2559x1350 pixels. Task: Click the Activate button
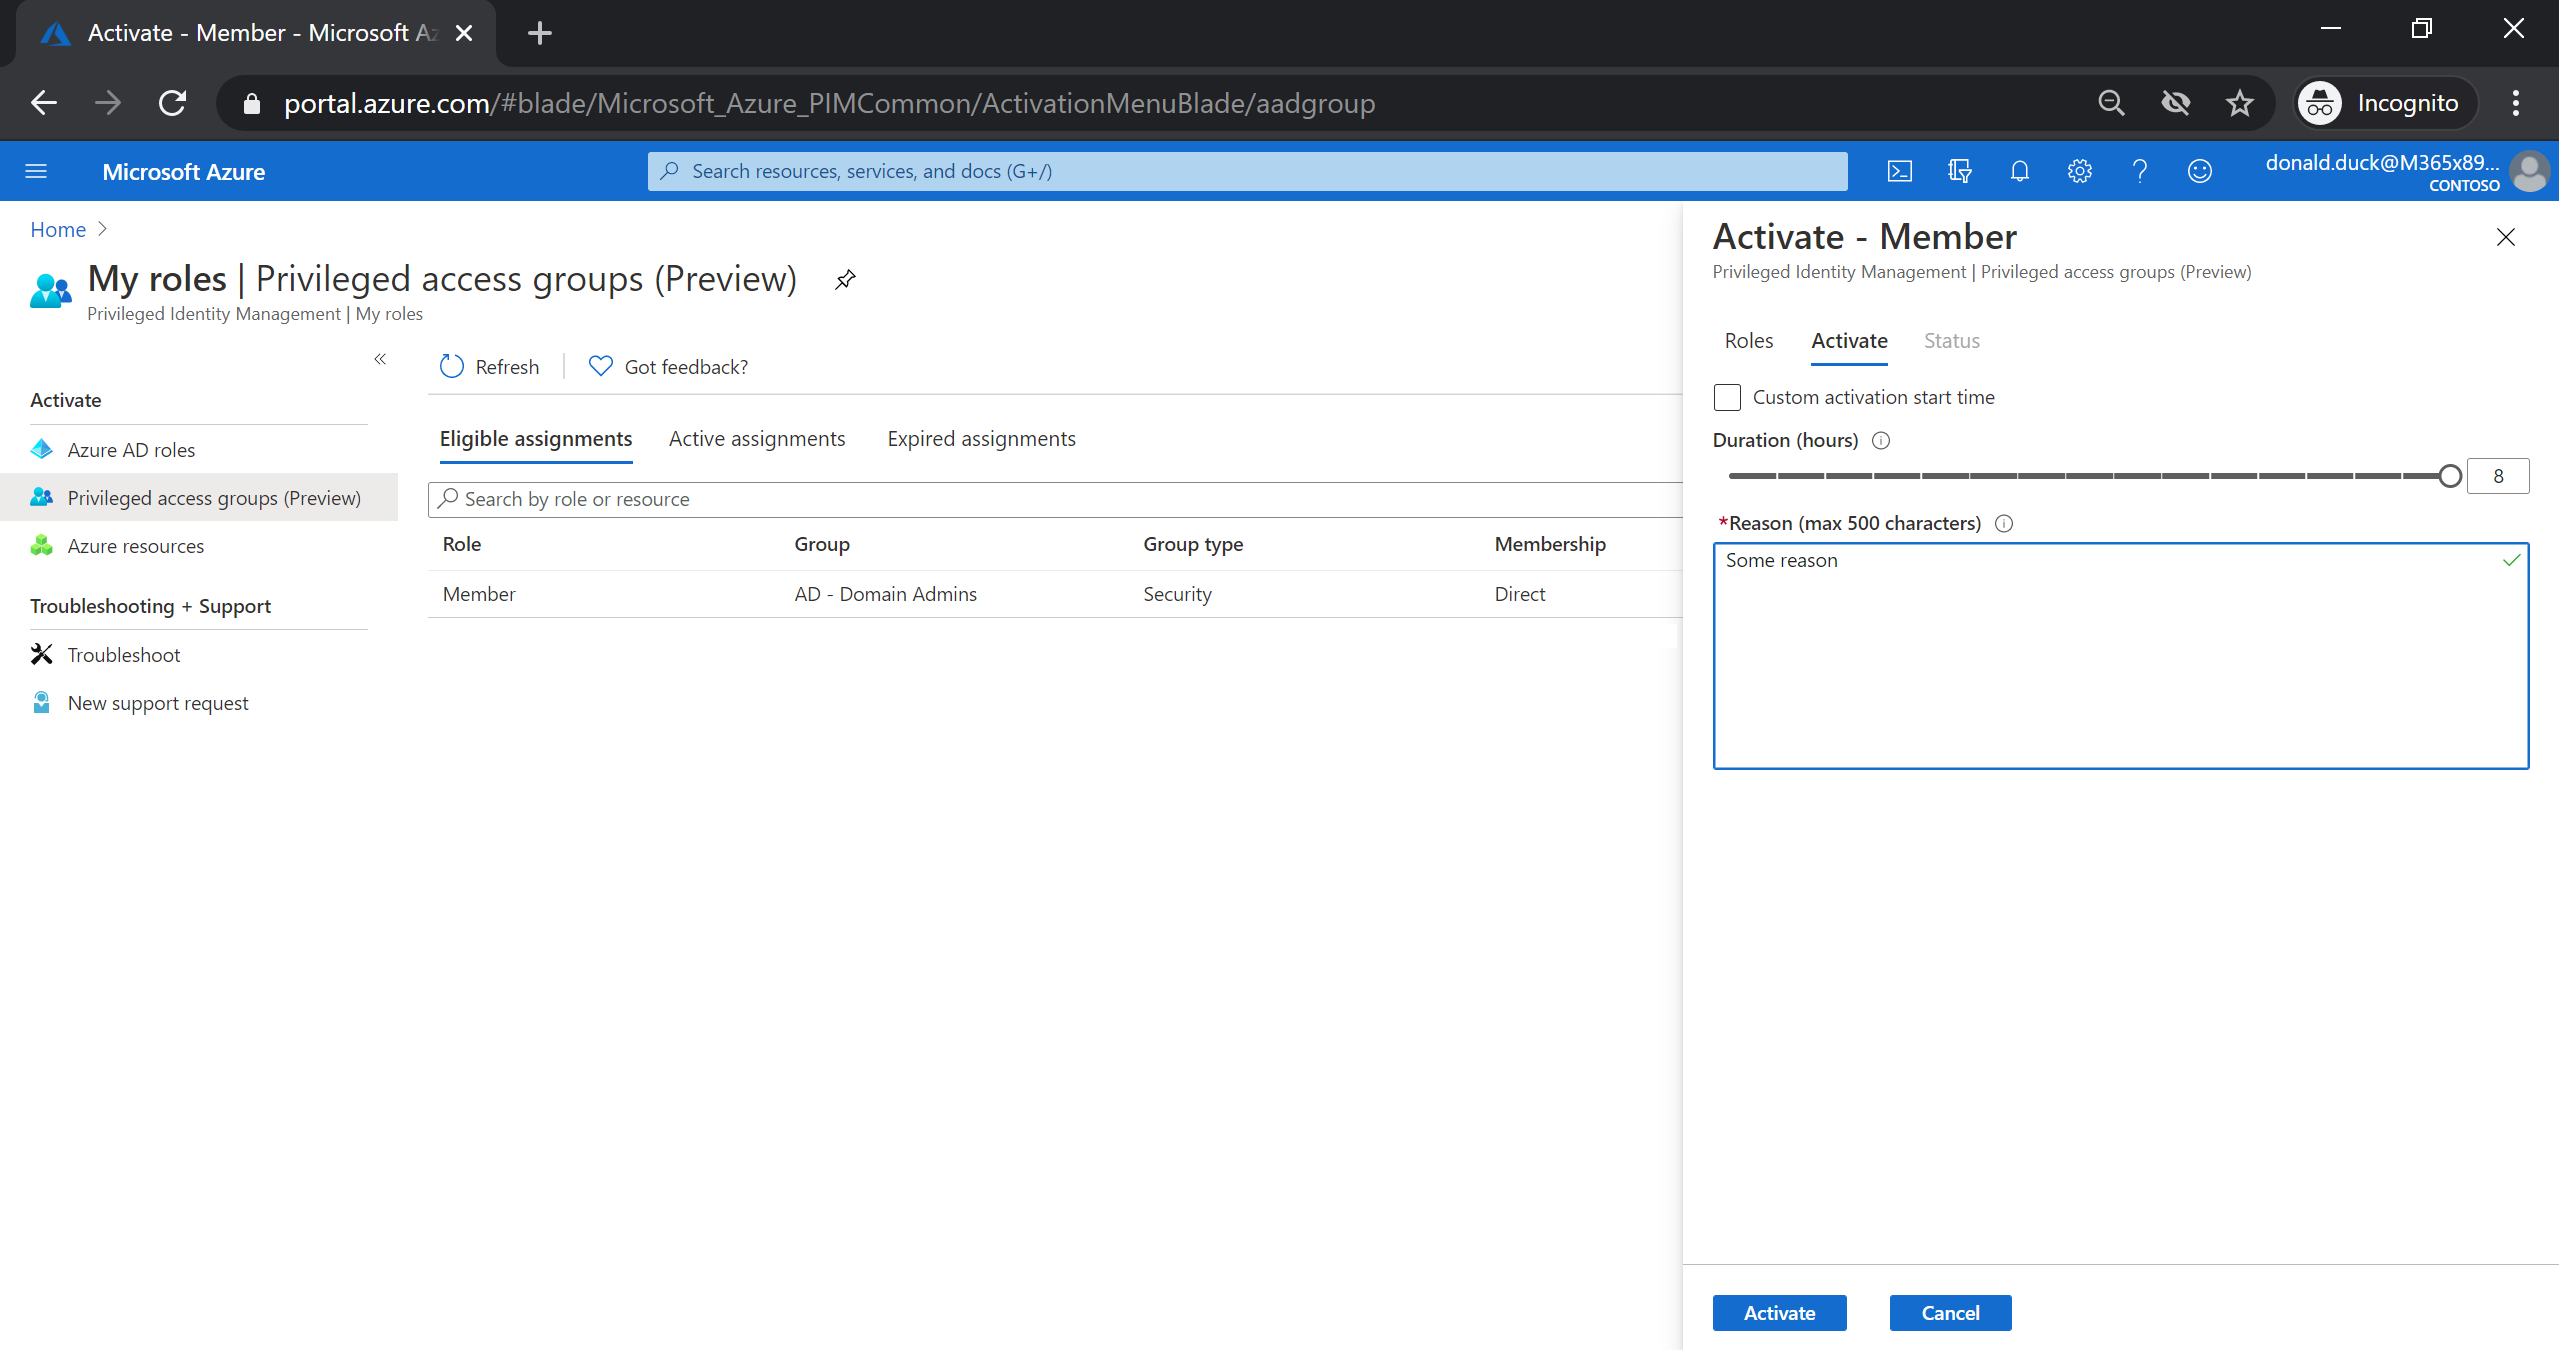(1779, 1312)
